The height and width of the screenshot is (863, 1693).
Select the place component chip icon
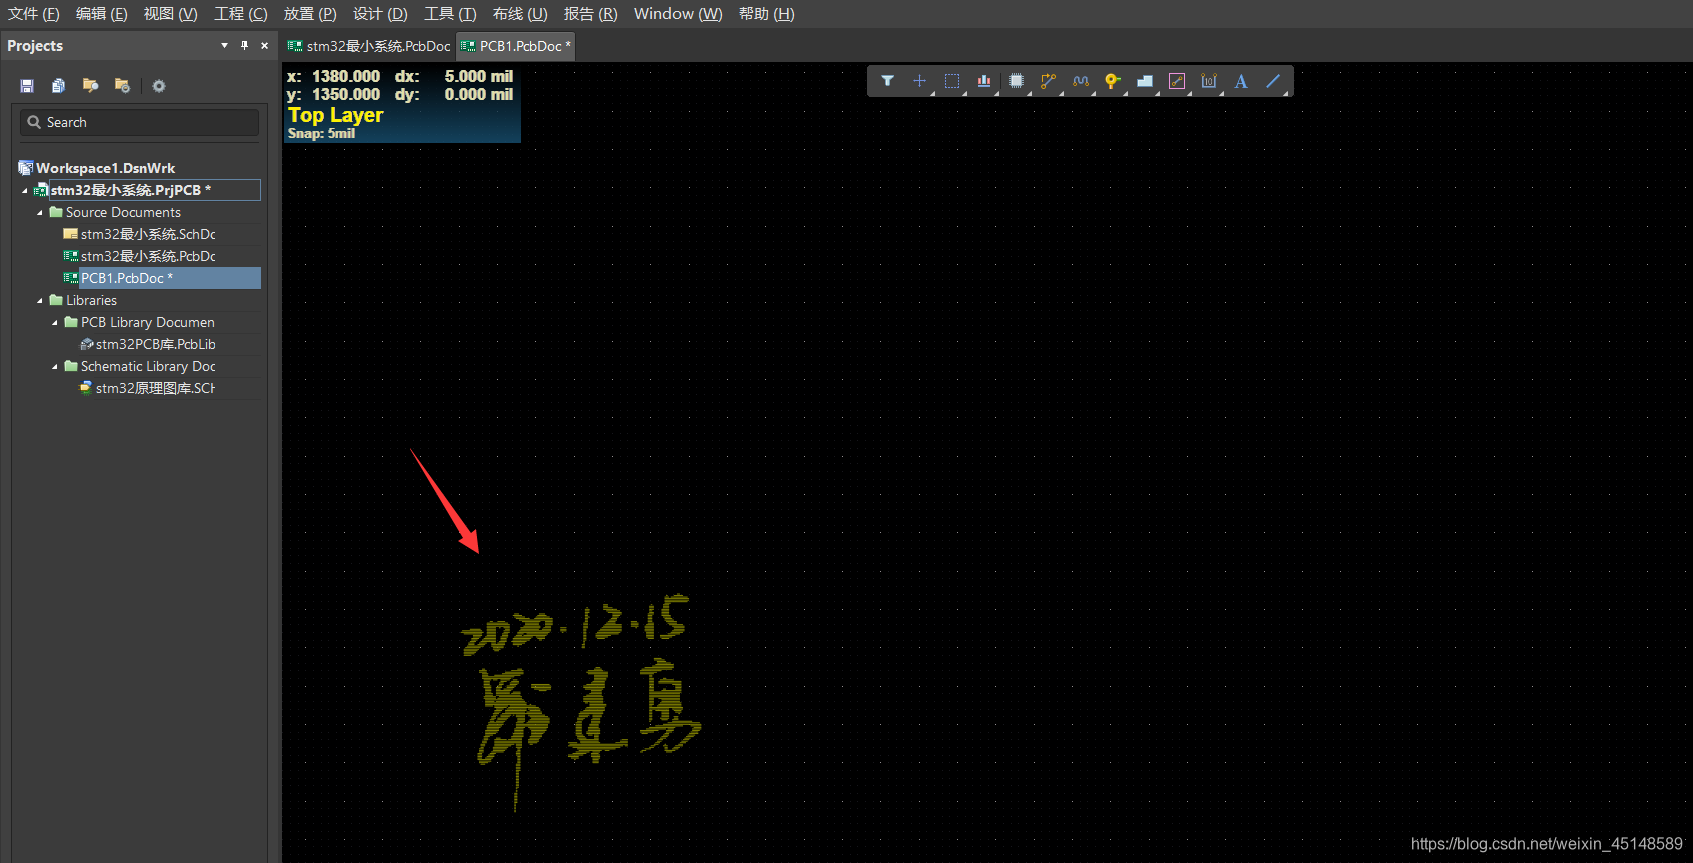click(1016, 81)
